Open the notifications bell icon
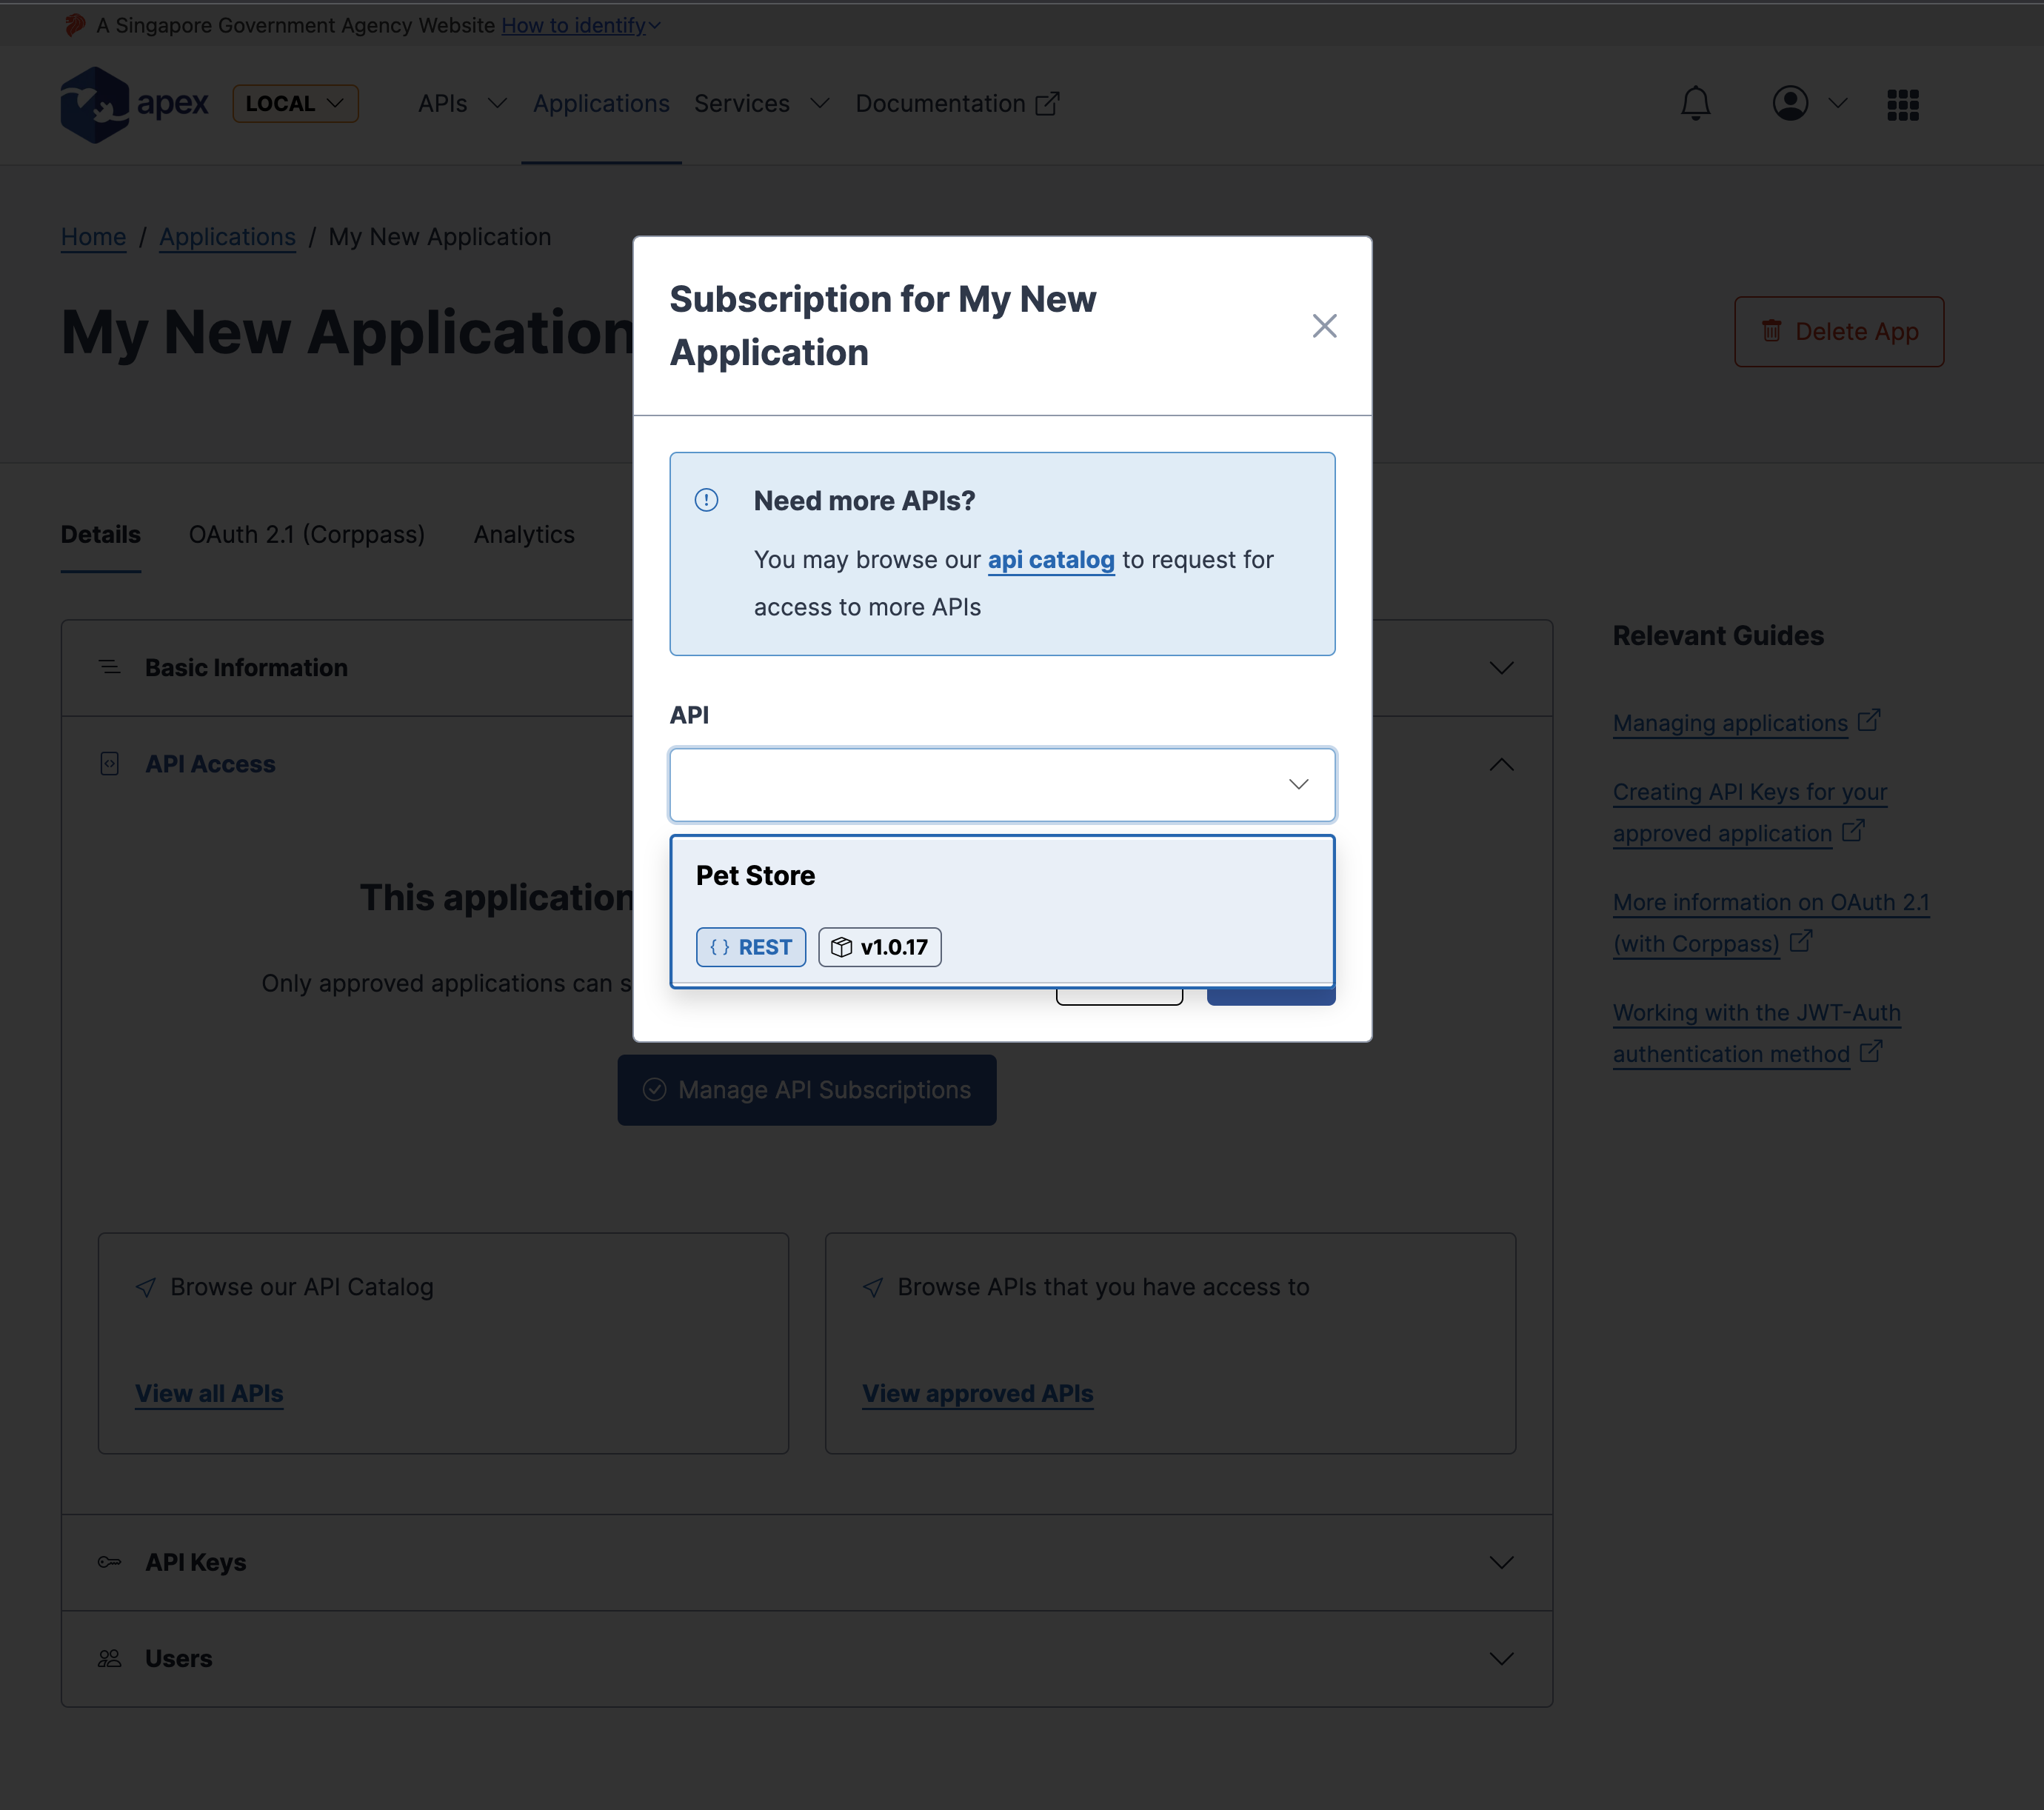Image resolution: width=2044 pixels, height=1810 pixels. tap(1695, 103)
